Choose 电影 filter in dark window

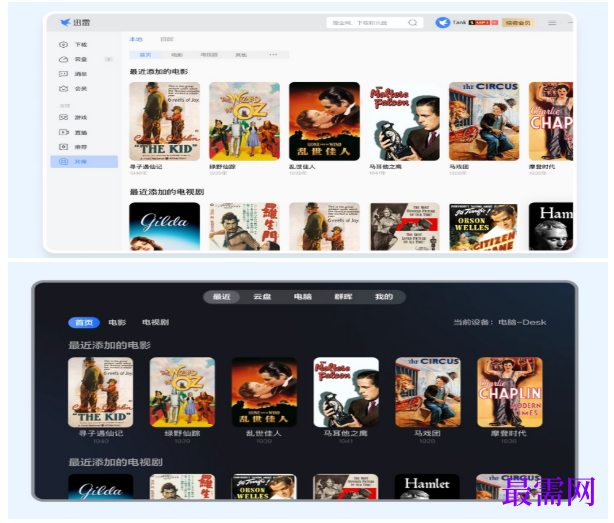tap(117, 323)
